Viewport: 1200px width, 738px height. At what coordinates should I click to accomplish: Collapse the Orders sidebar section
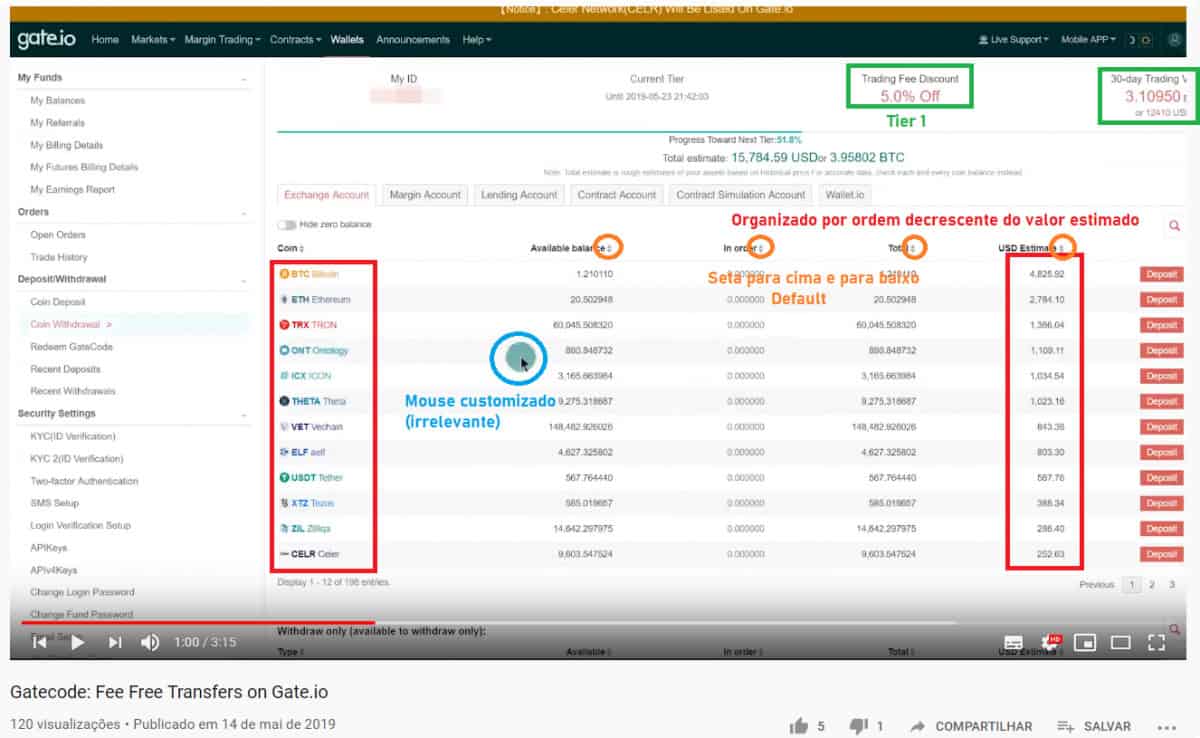point(244,212)
